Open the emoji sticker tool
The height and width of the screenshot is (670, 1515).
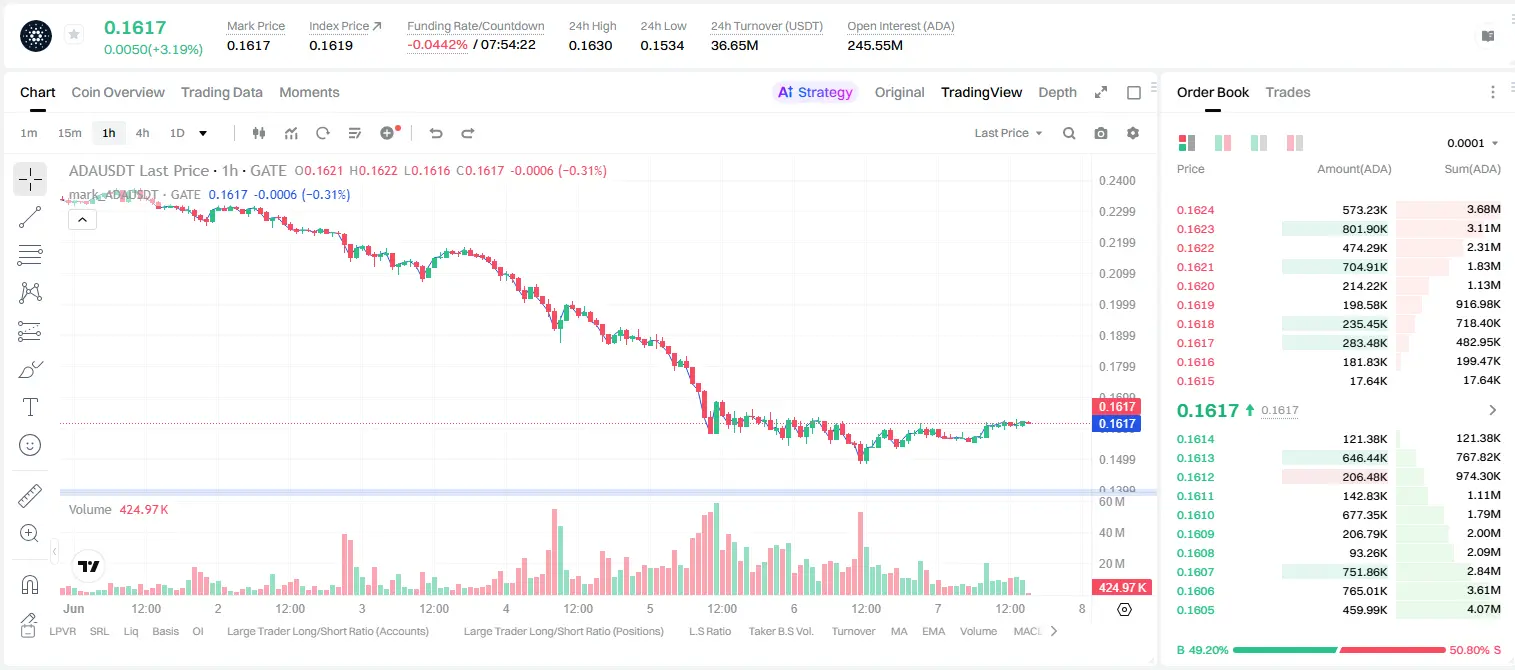click(x=30, y=445)
